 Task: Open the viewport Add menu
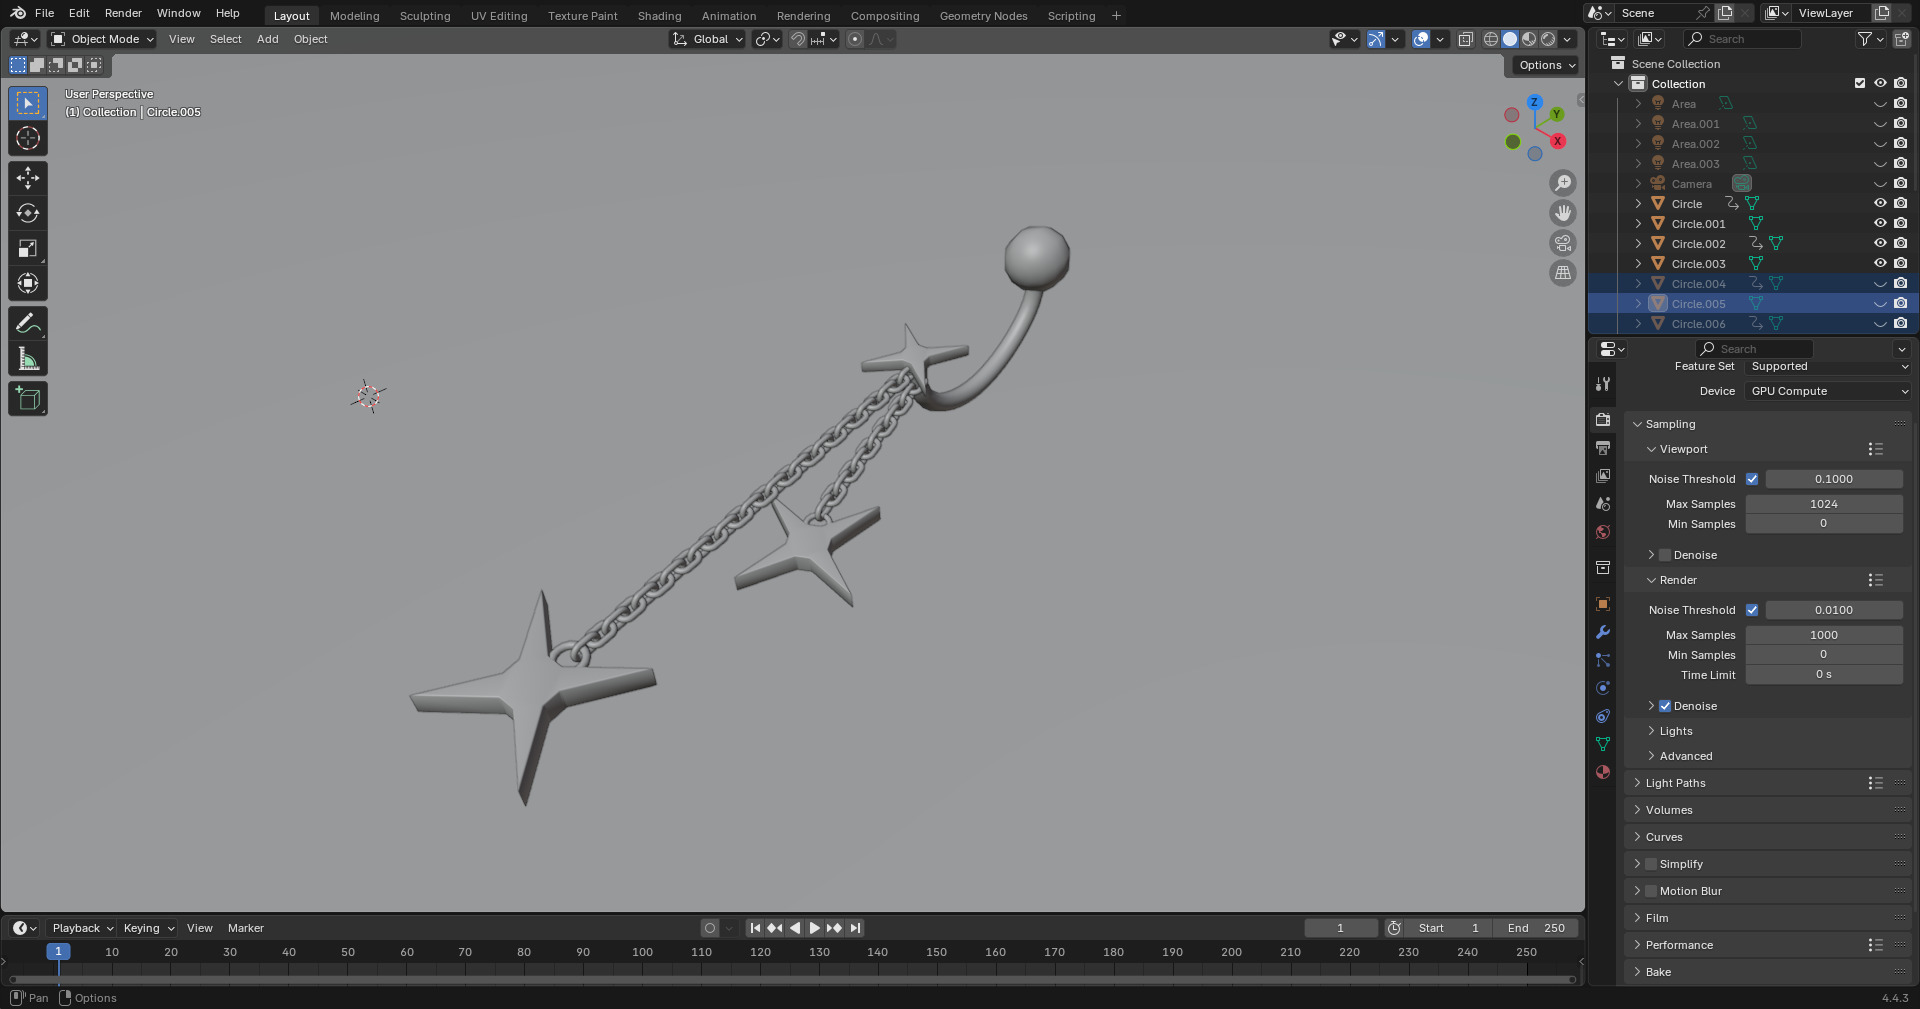coord(267,39)
